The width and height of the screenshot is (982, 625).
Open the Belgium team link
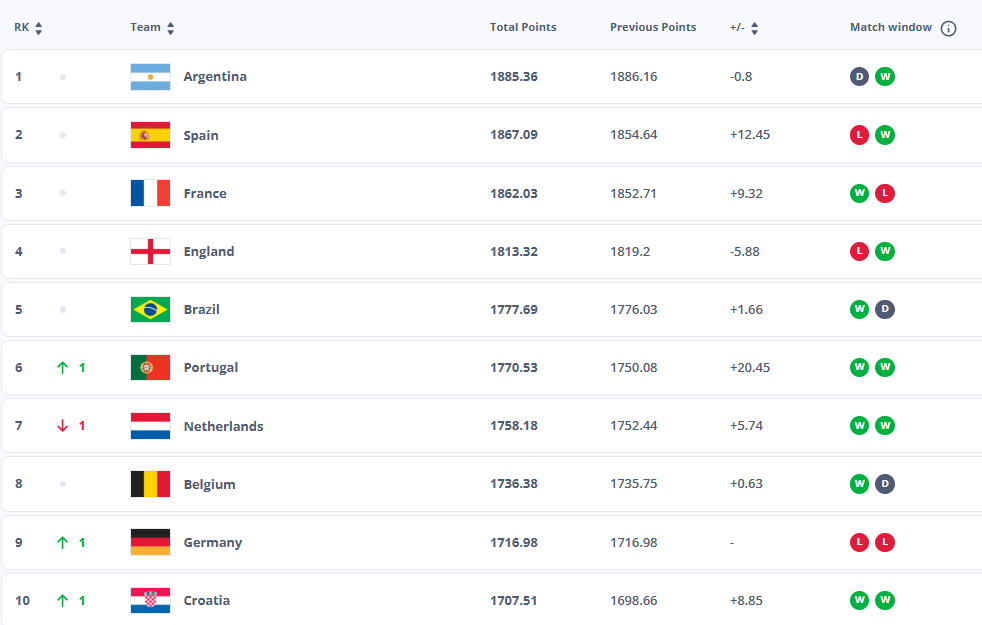tap(210, 484)
